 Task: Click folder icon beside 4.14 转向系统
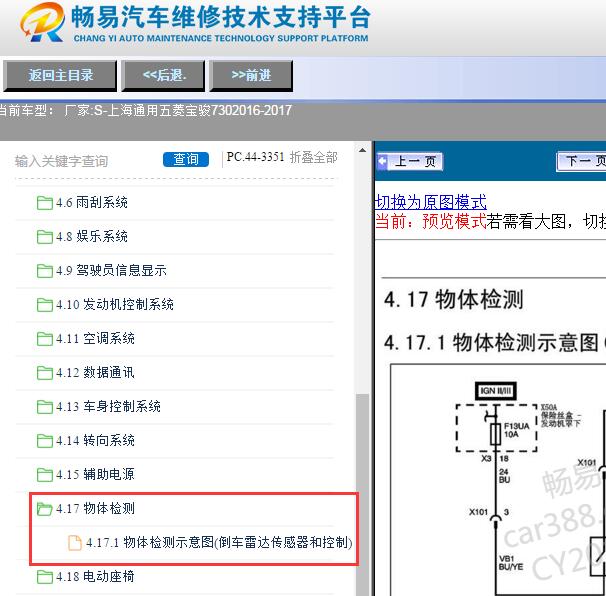tap(44, 441)
